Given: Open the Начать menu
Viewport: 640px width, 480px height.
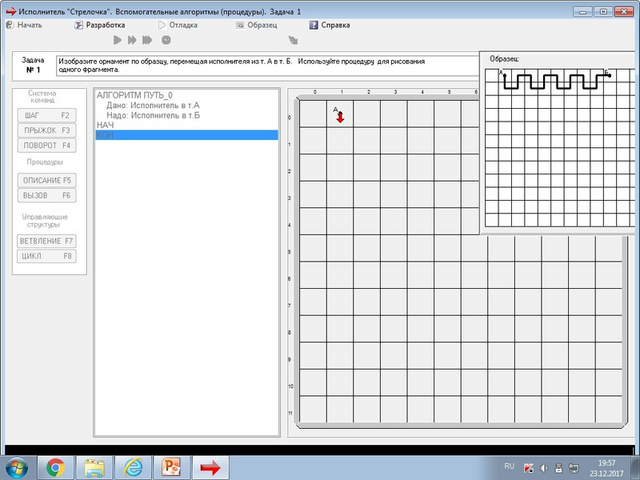Looking at the screenshot, I should [24, 25].
